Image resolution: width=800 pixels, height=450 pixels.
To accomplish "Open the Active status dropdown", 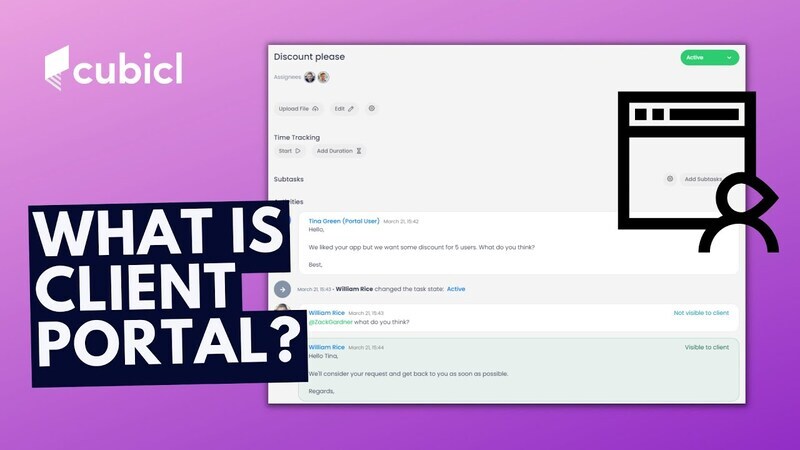I will (709, 58).
